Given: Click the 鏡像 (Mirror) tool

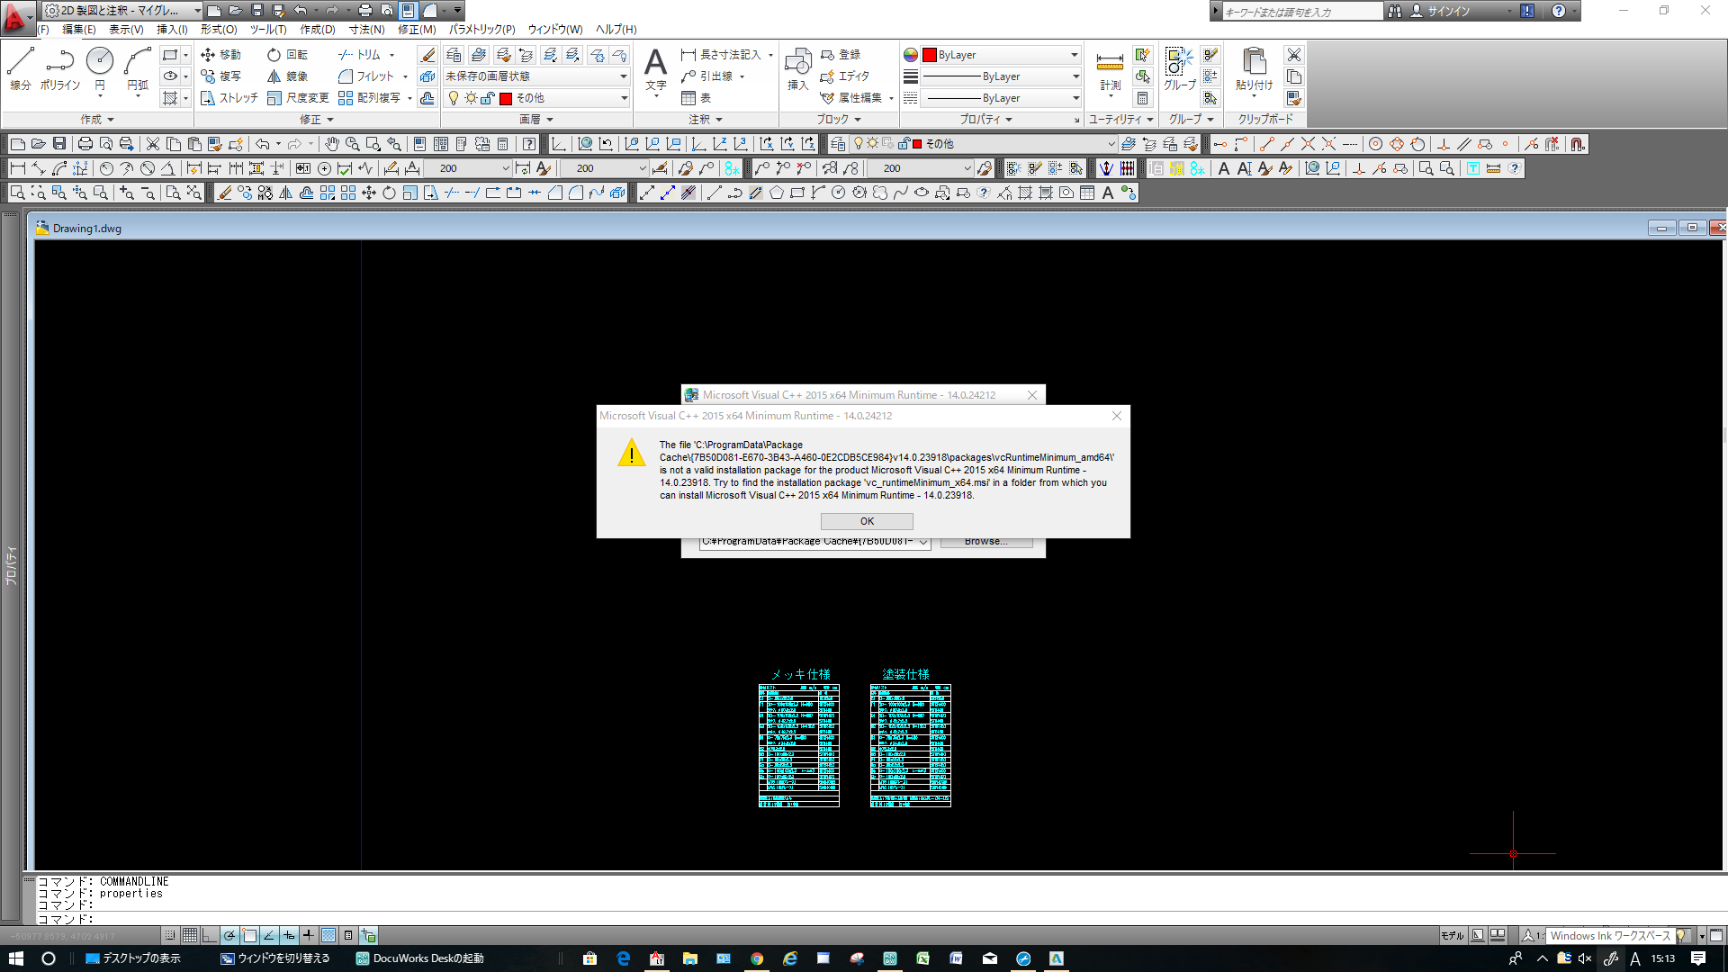Looking at the screenshot, I should 287,76.
